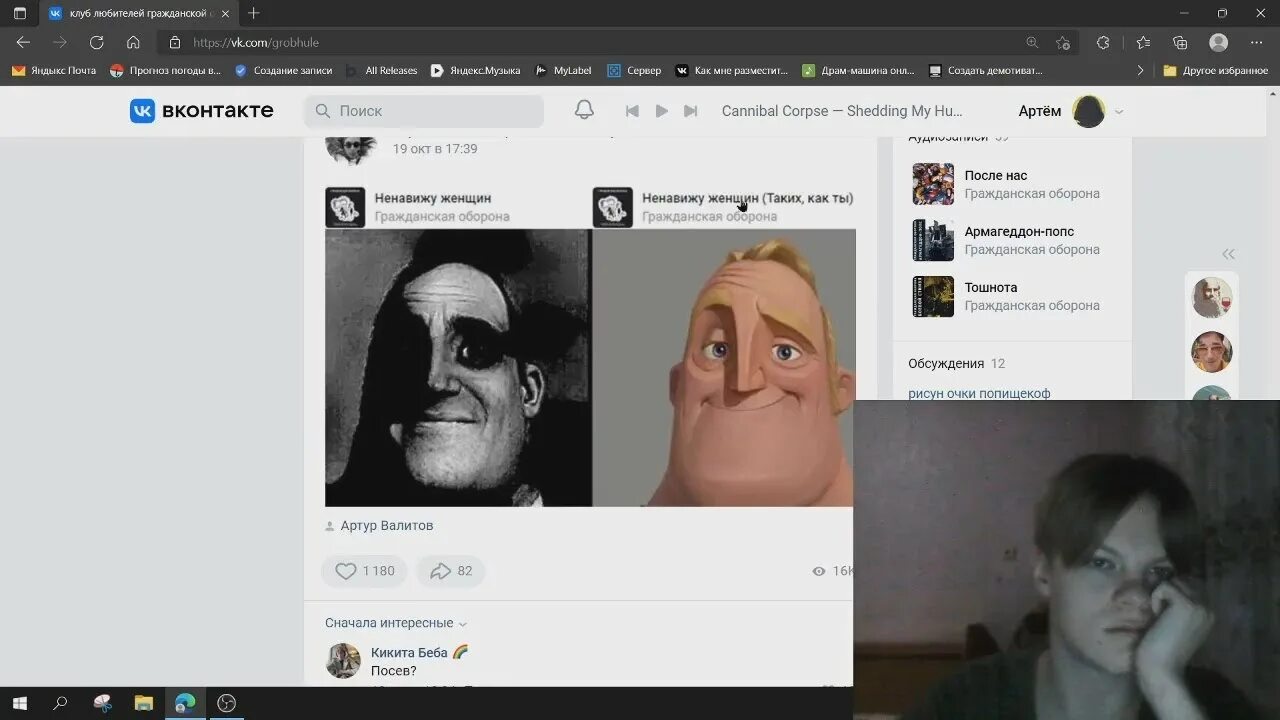Go back in browser

pos(23,42)
